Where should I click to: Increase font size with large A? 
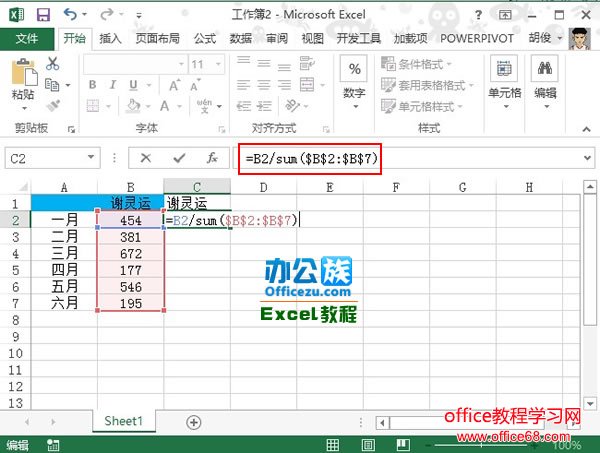point(174,85)
